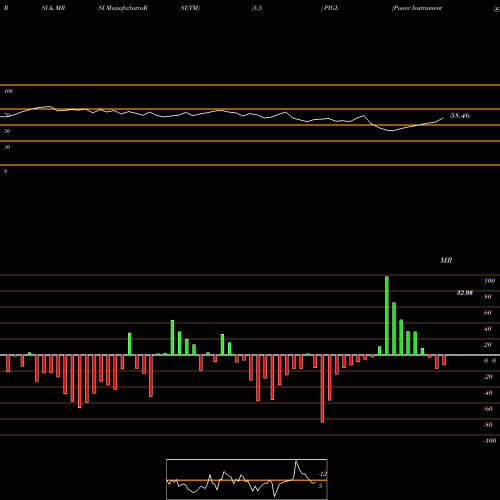Click the 30 level label on the RSI axis

[7, 147]
